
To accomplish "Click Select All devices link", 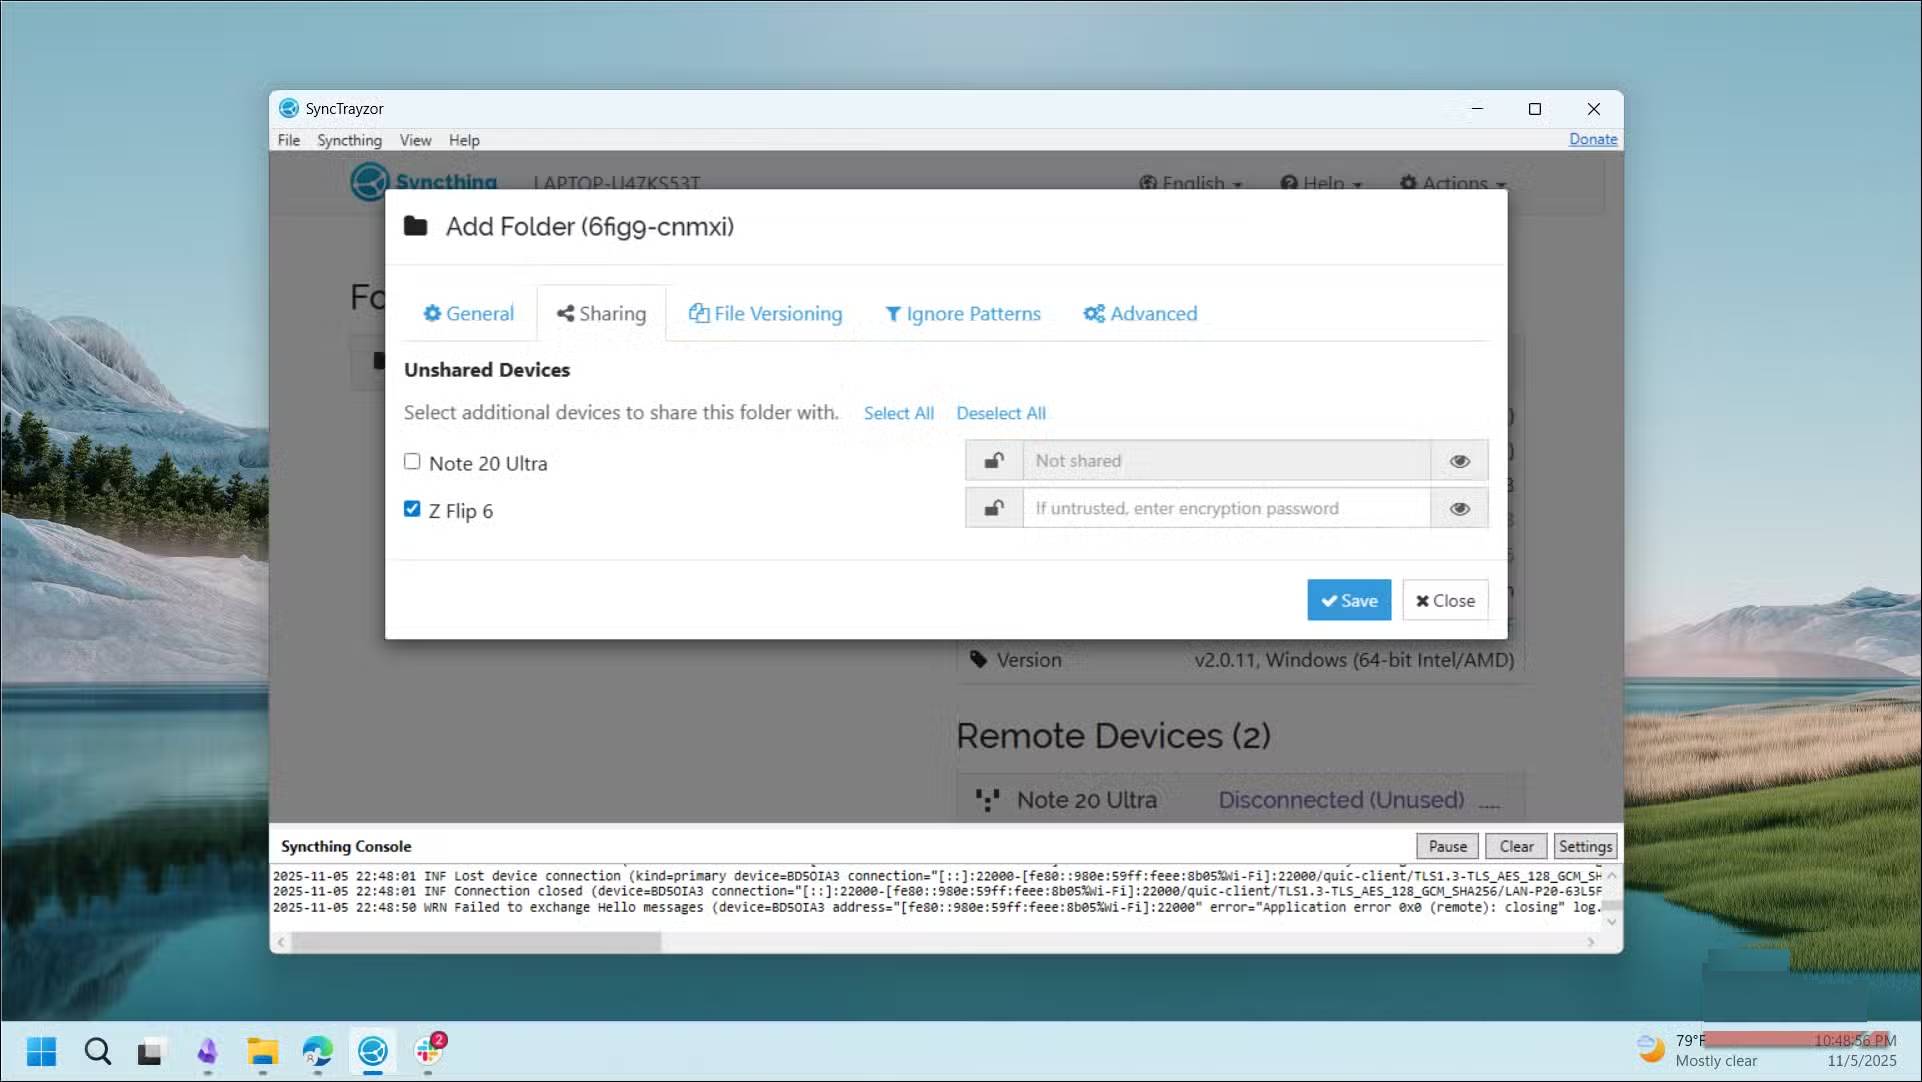I will (x=898, y=413).
